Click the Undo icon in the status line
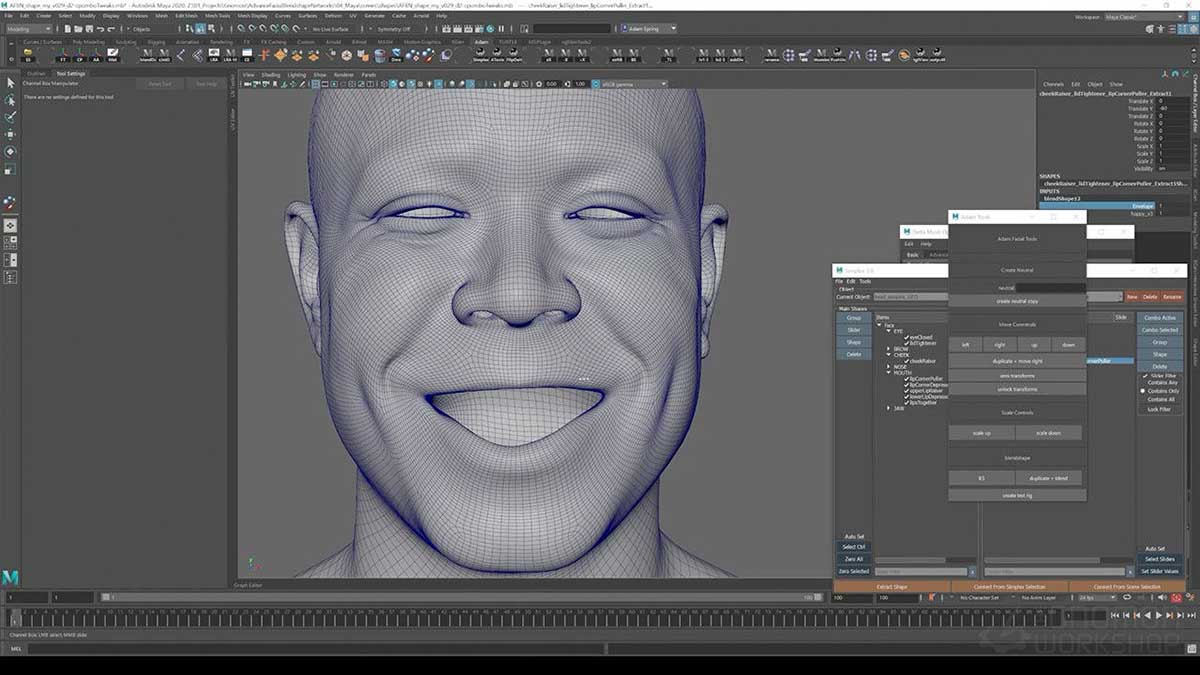This screenshot has height=675, width=1200. [x=99, y=29]
